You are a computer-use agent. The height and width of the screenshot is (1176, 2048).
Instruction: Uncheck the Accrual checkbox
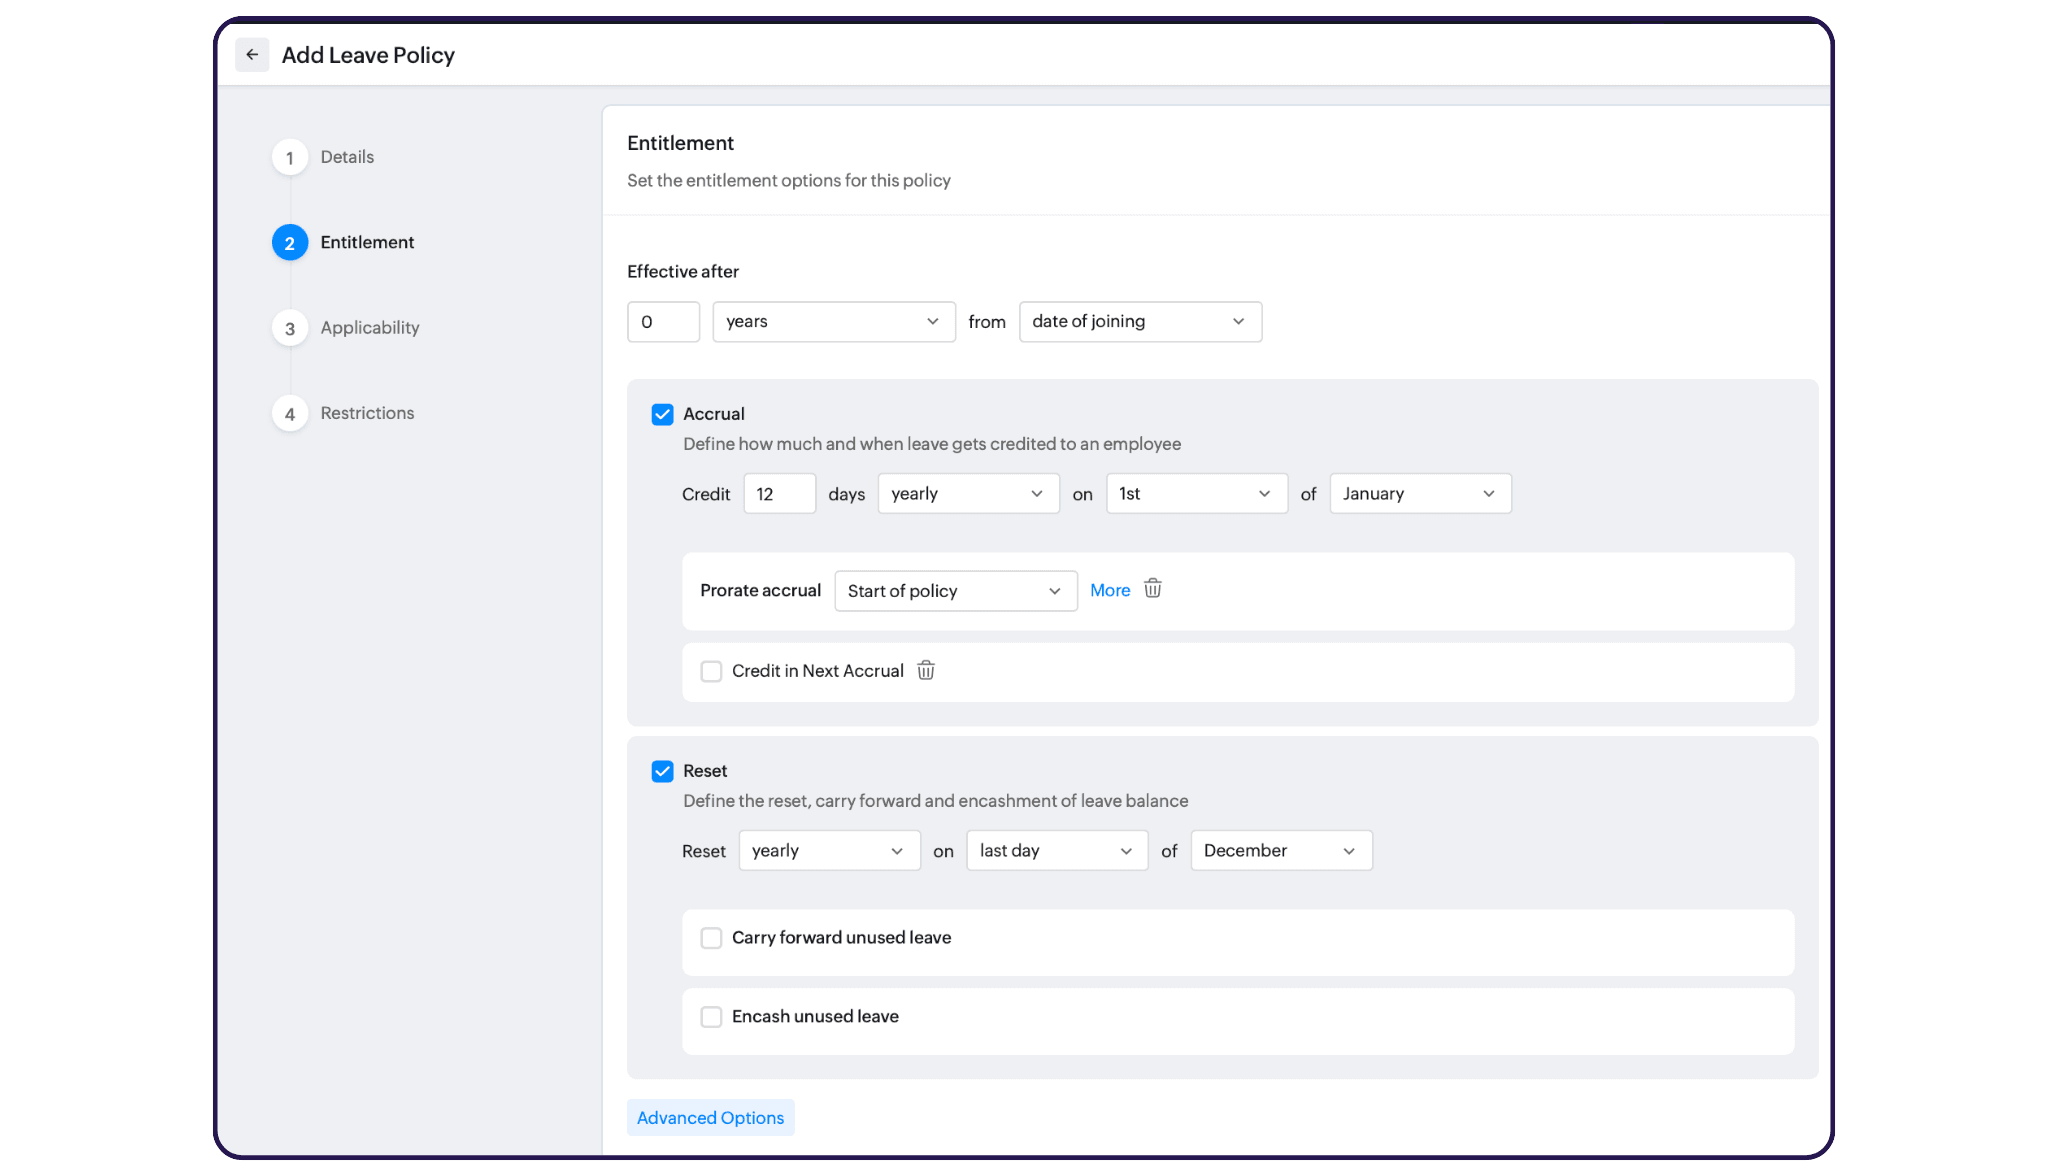click(x=662, y=414)
